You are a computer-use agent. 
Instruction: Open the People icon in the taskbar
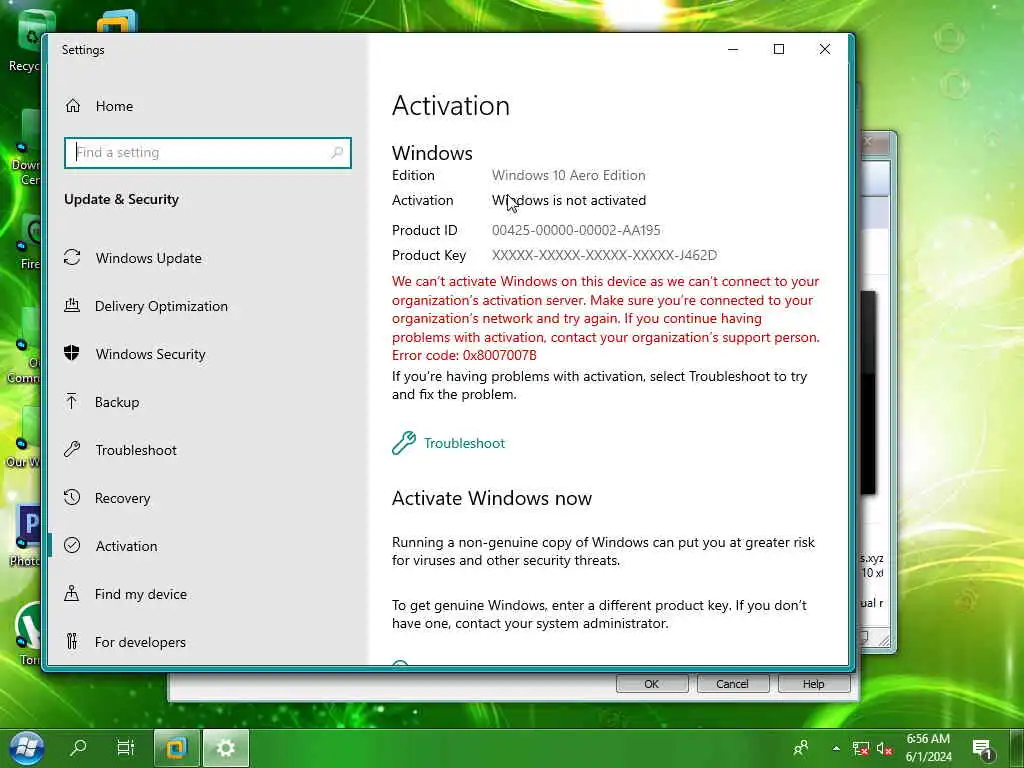click(801, 748)
